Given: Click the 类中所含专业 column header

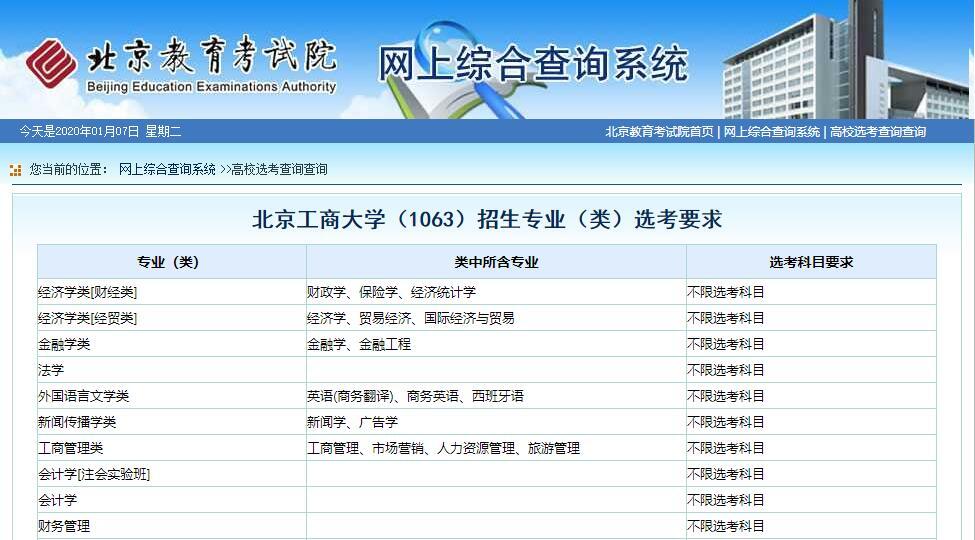Looking at the screenshot, I should coord(496,262).
